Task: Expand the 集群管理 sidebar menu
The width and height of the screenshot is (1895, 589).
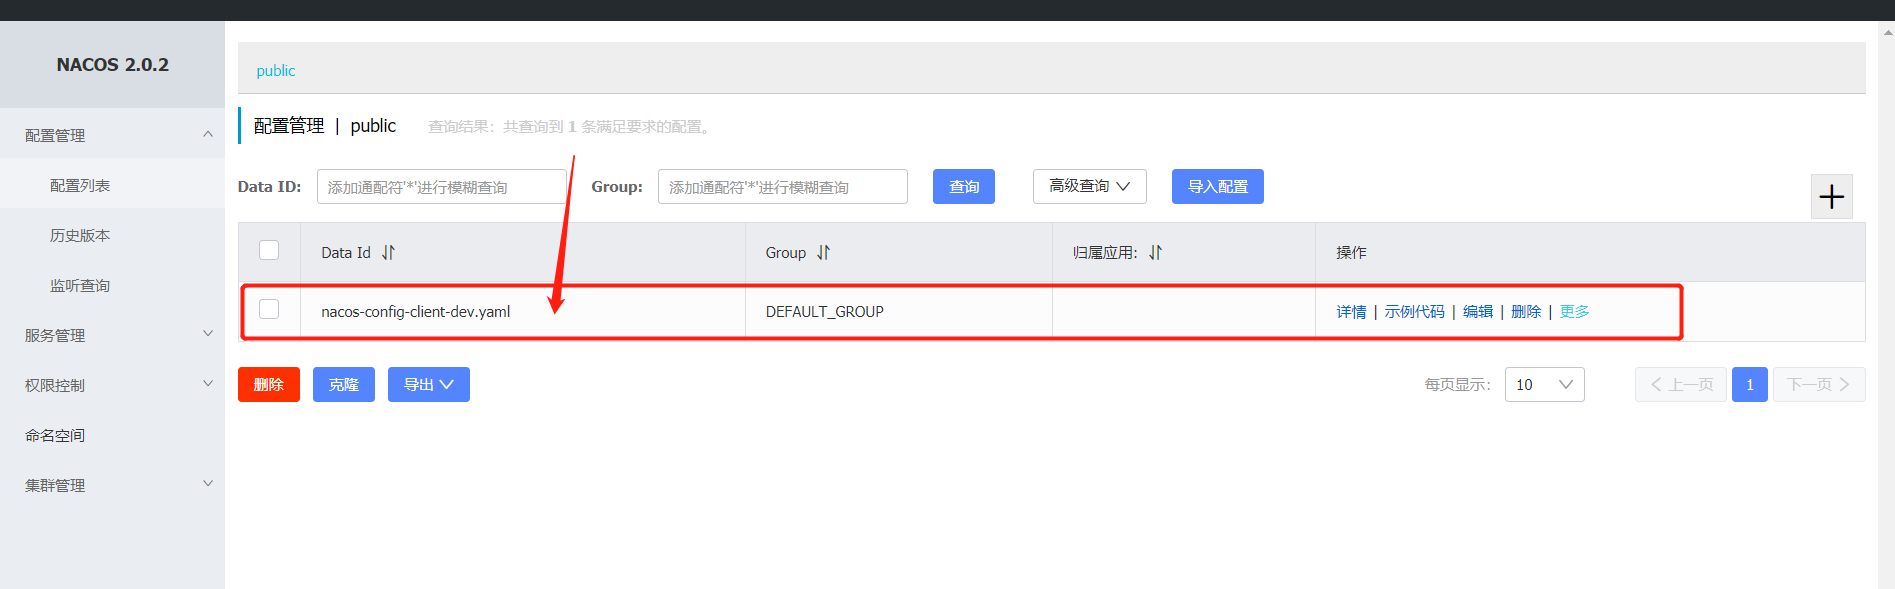Action: pos(208,484)
